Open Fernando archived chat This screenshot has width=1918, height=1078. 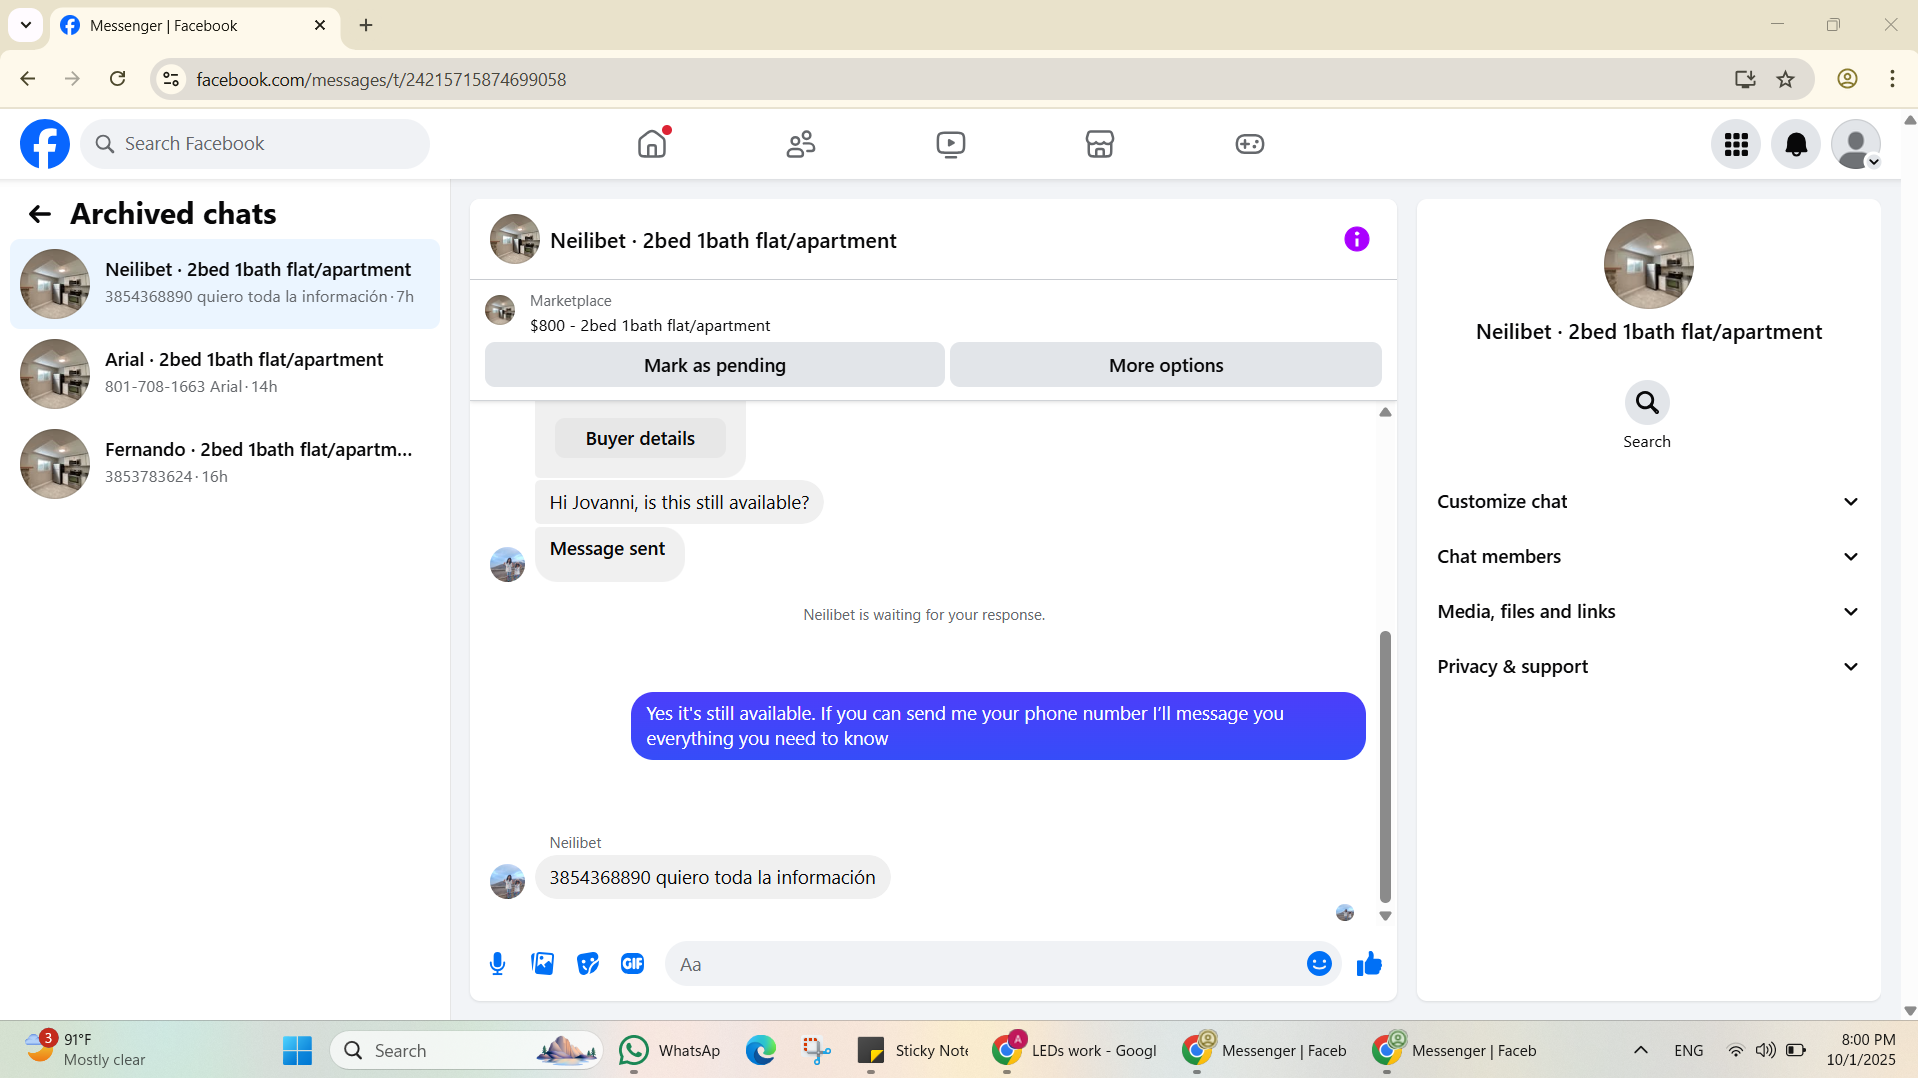[225, 464]
